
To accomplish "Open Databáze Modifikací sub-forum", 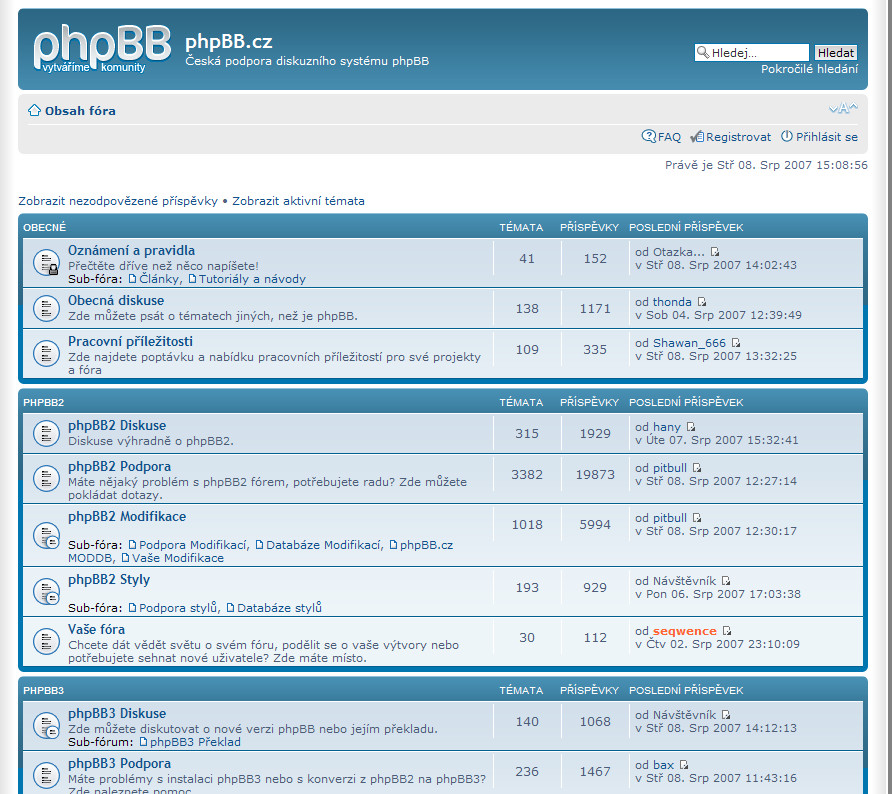I will click(323, 545).
